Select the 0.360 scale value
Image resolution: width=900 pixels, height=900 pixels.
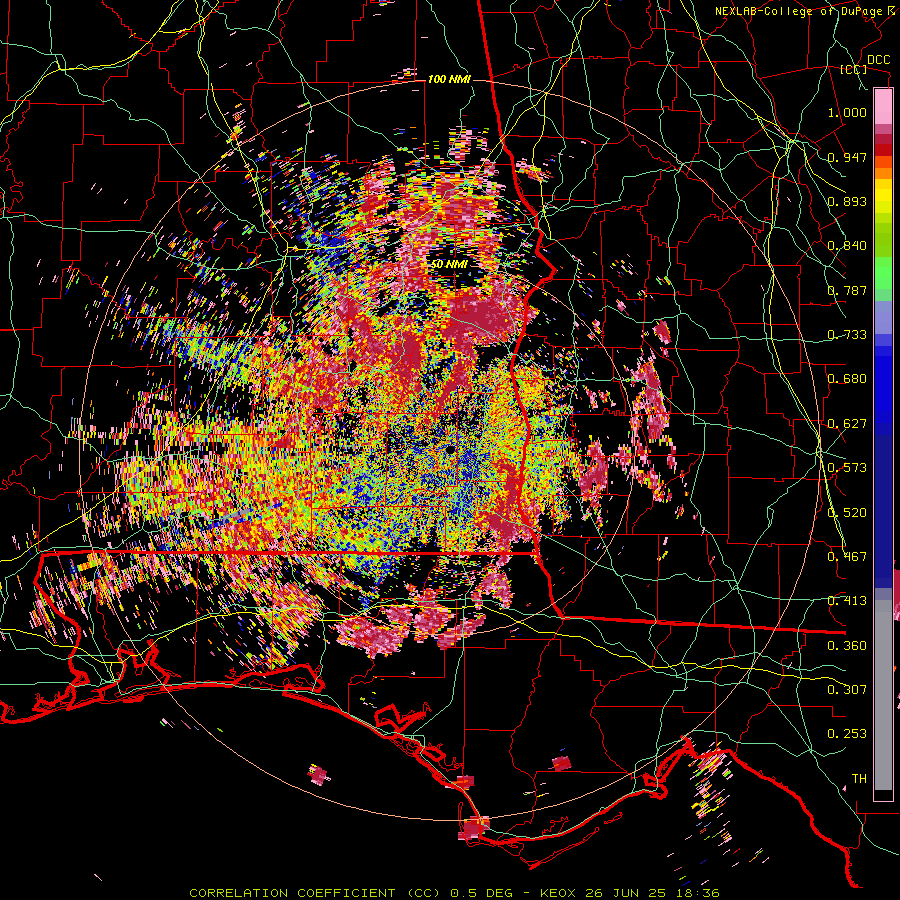[x=847, y=646]
